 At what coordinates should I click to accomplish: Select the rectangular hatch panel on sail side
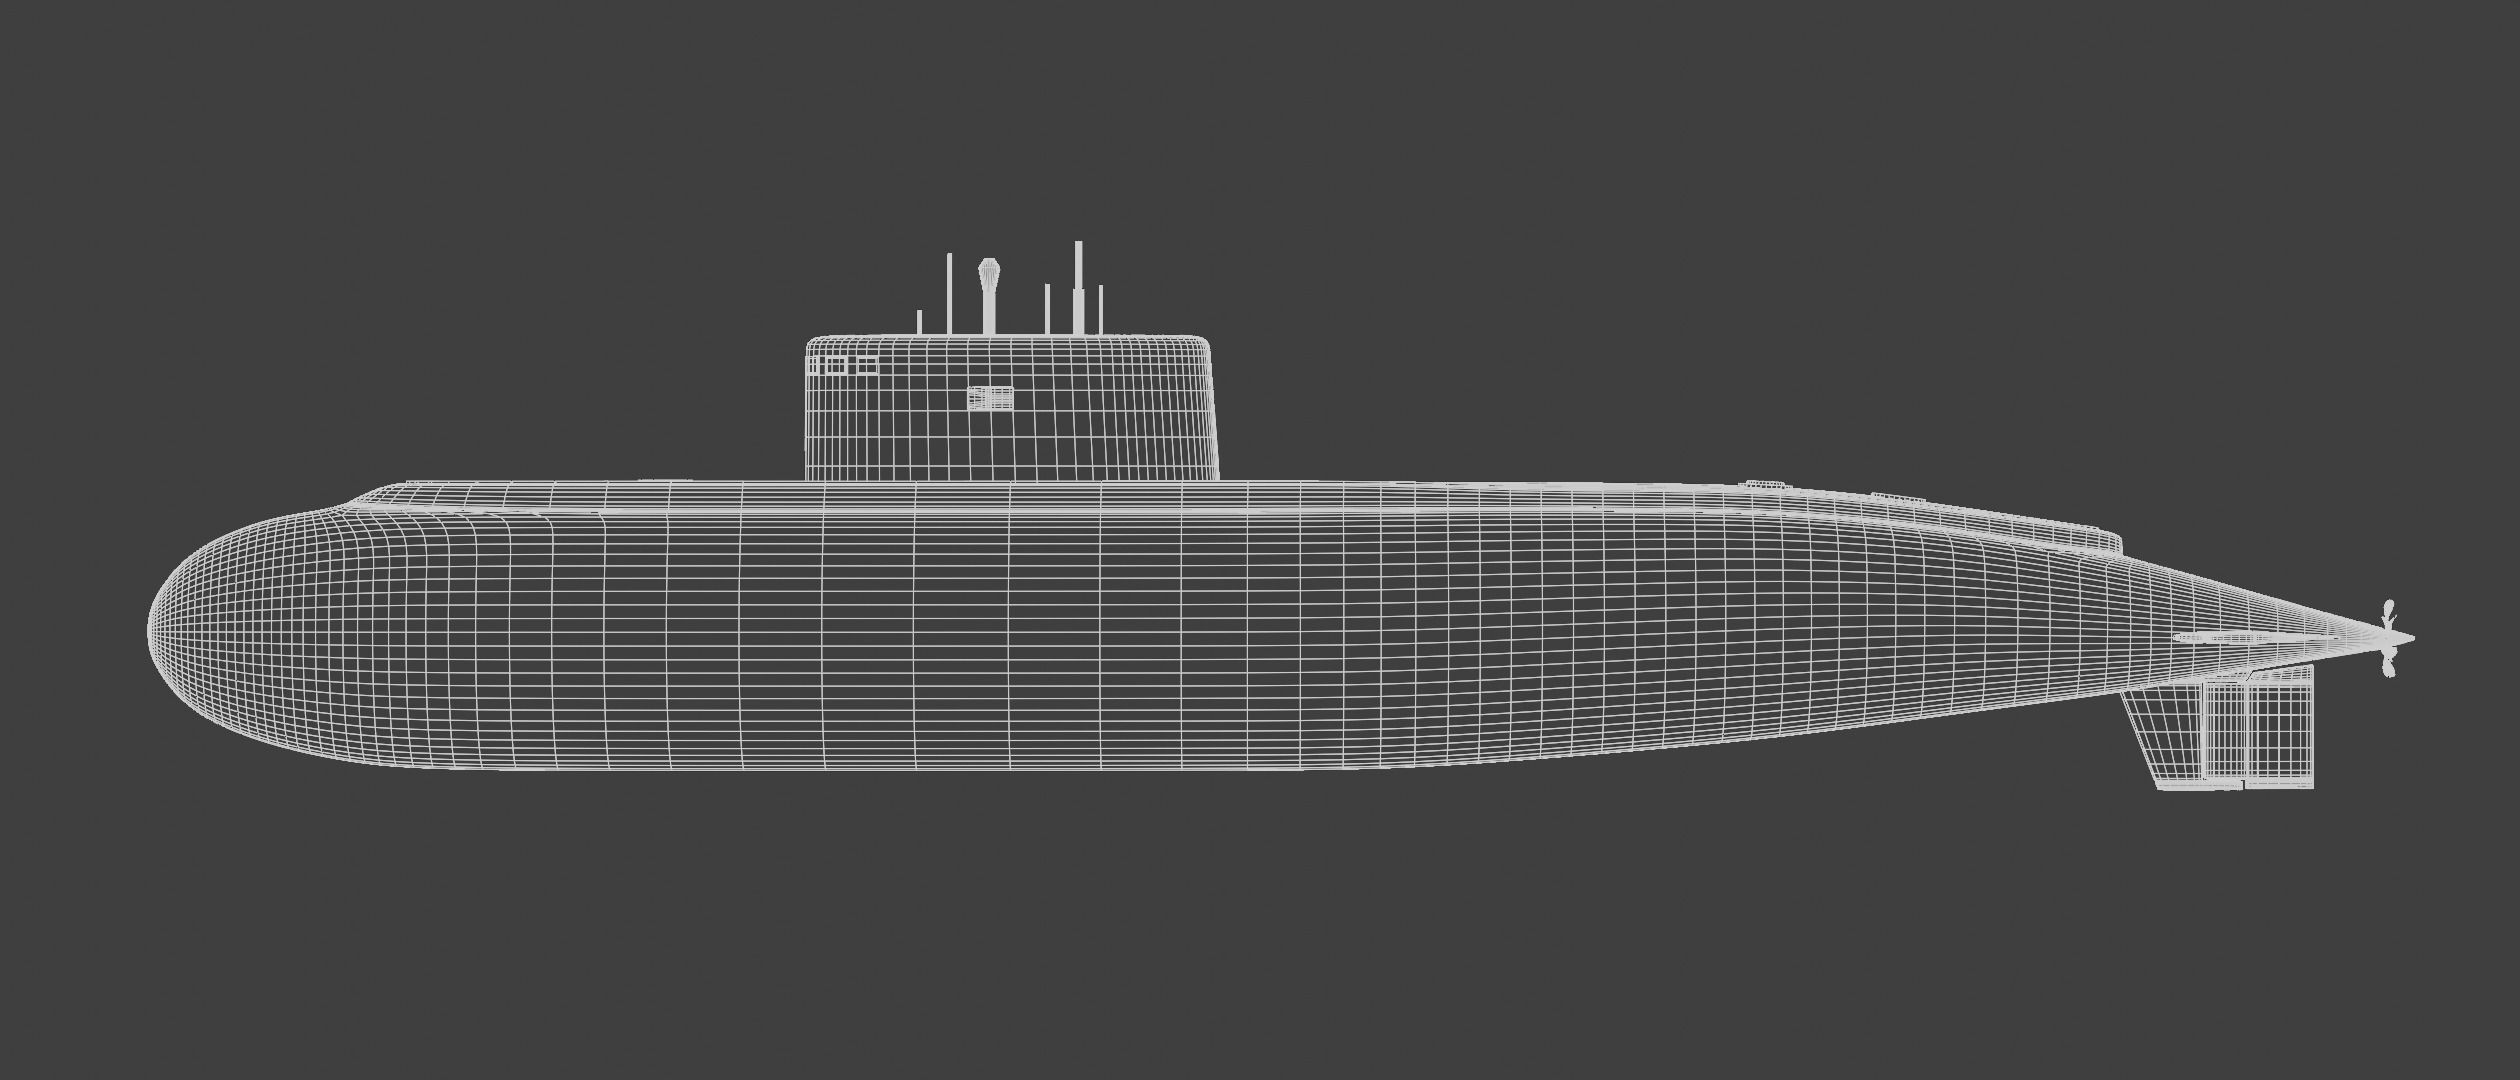click(x=990, y=398)
